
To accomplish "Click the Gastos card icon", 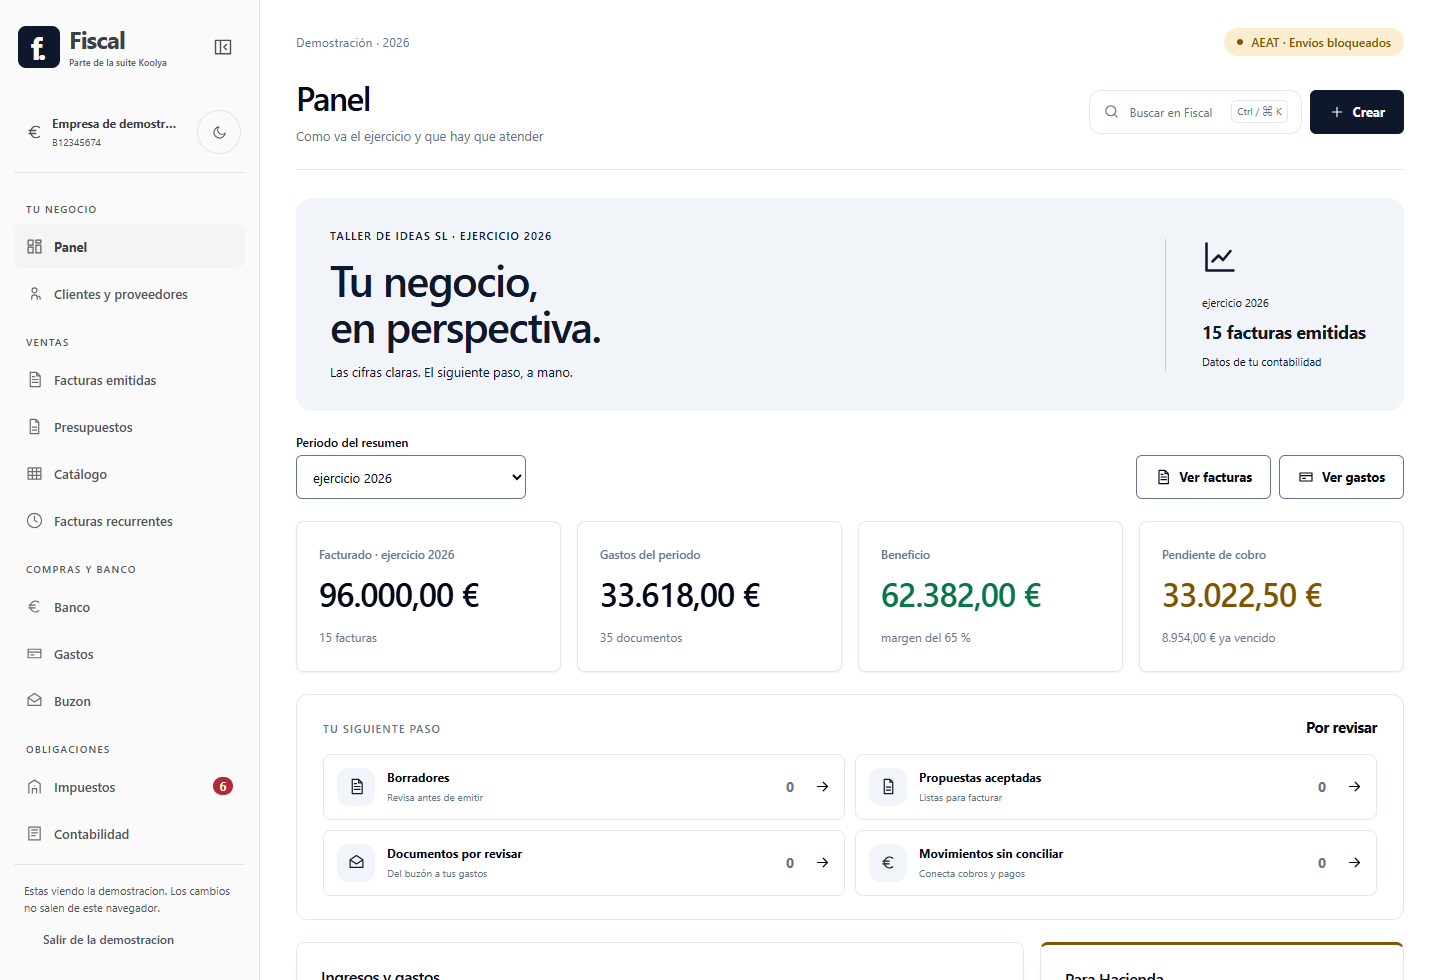I will tap(35, 654).
